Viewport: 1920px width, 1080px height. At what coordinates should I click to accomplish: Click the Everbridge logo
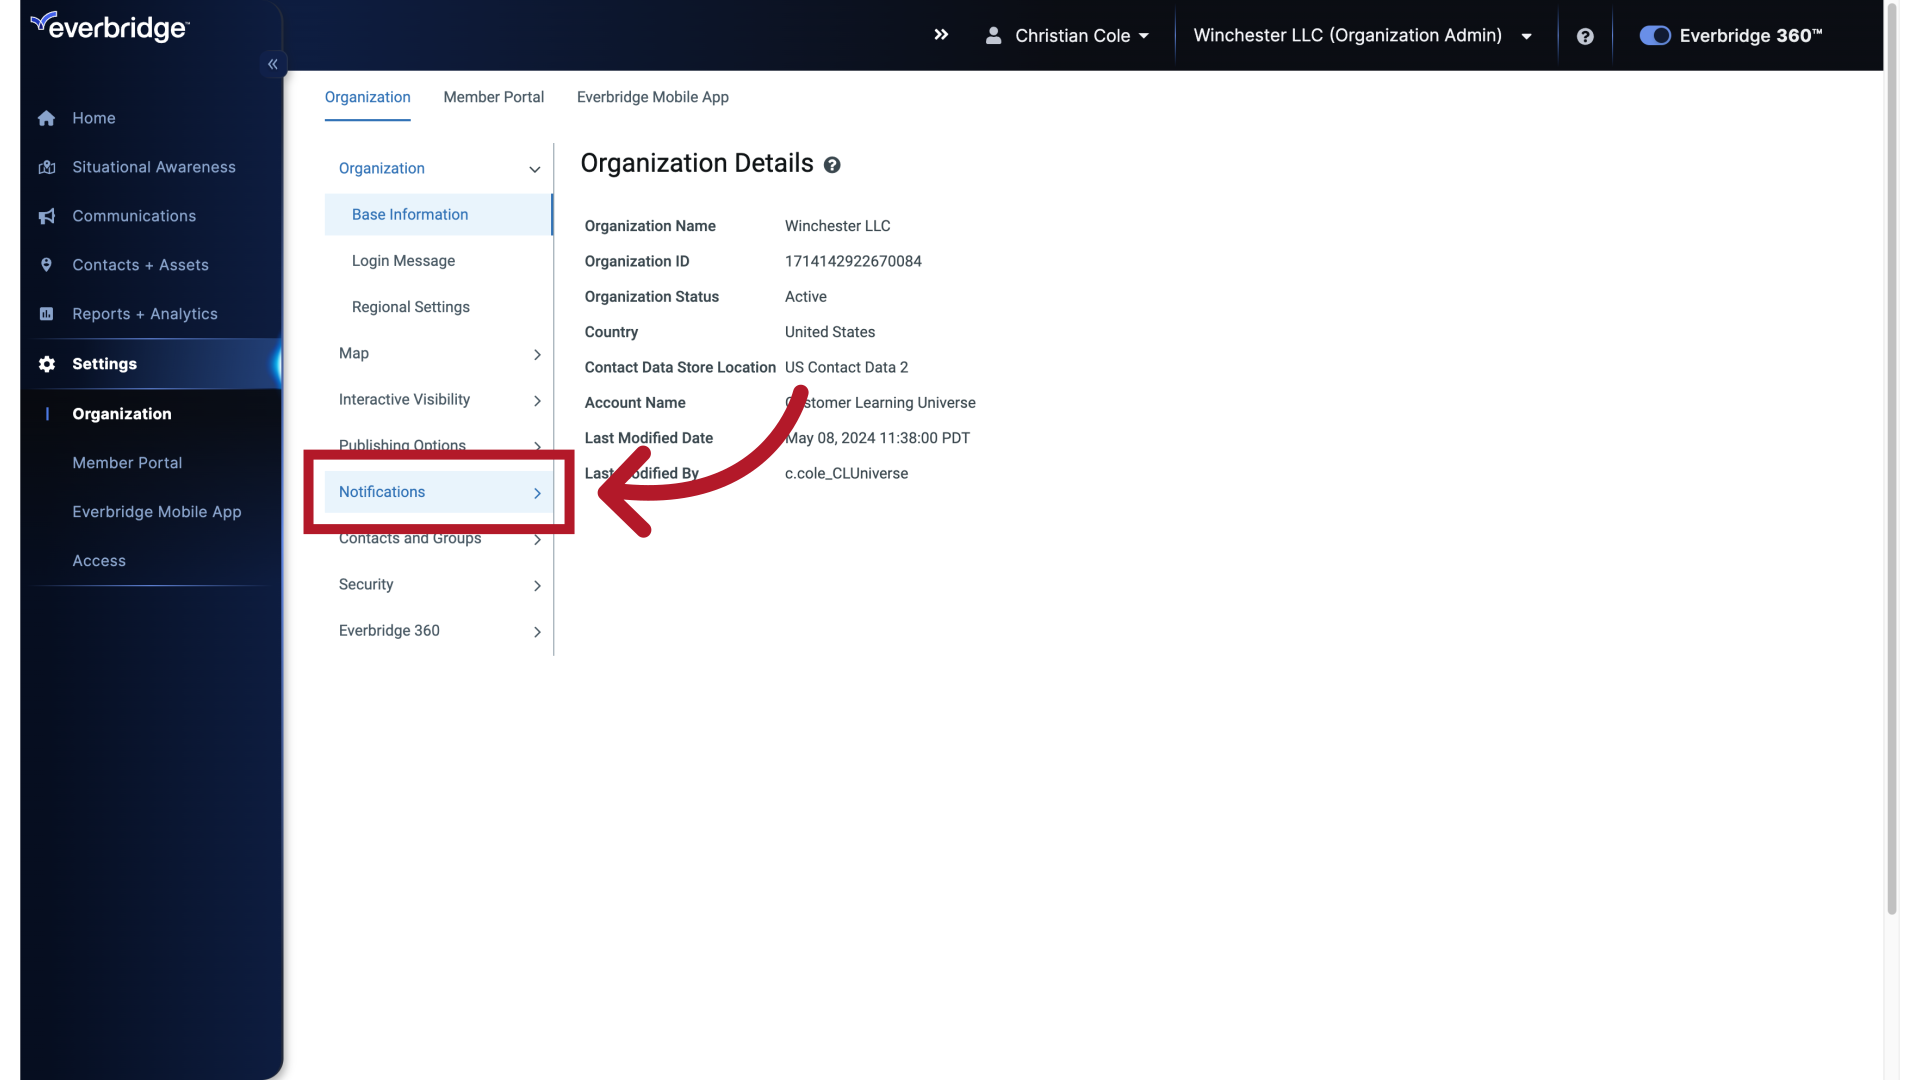pyautogui.click(x=110, y=26)
